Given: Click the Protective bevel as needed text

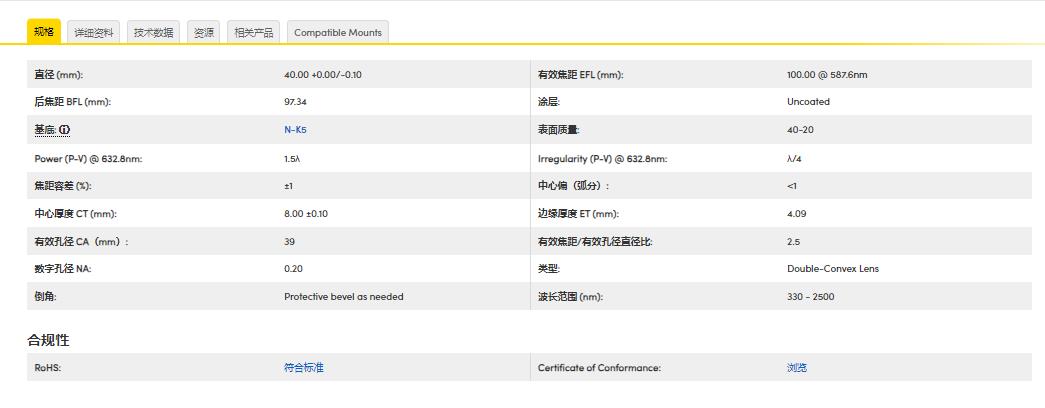Looking at the screenshot, I should point(343,297).
